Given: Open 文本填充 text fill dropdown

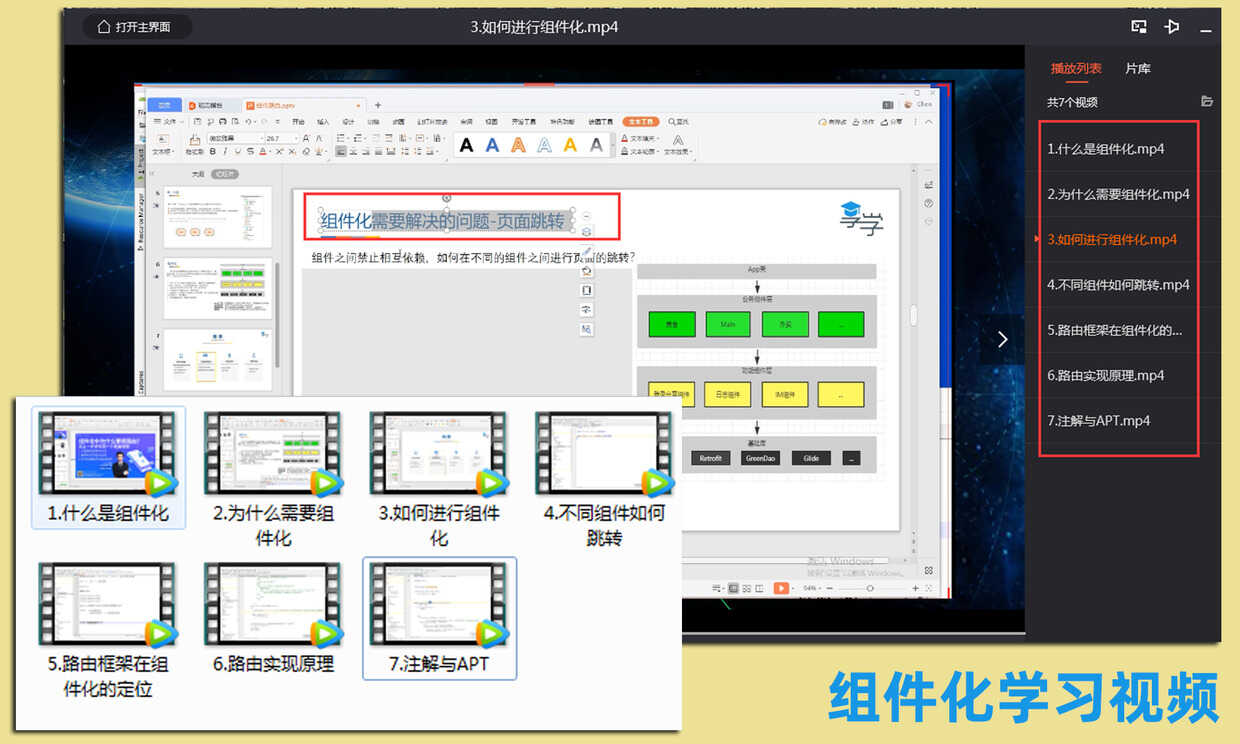Looking at the screenshot, I should click(640, 138).
